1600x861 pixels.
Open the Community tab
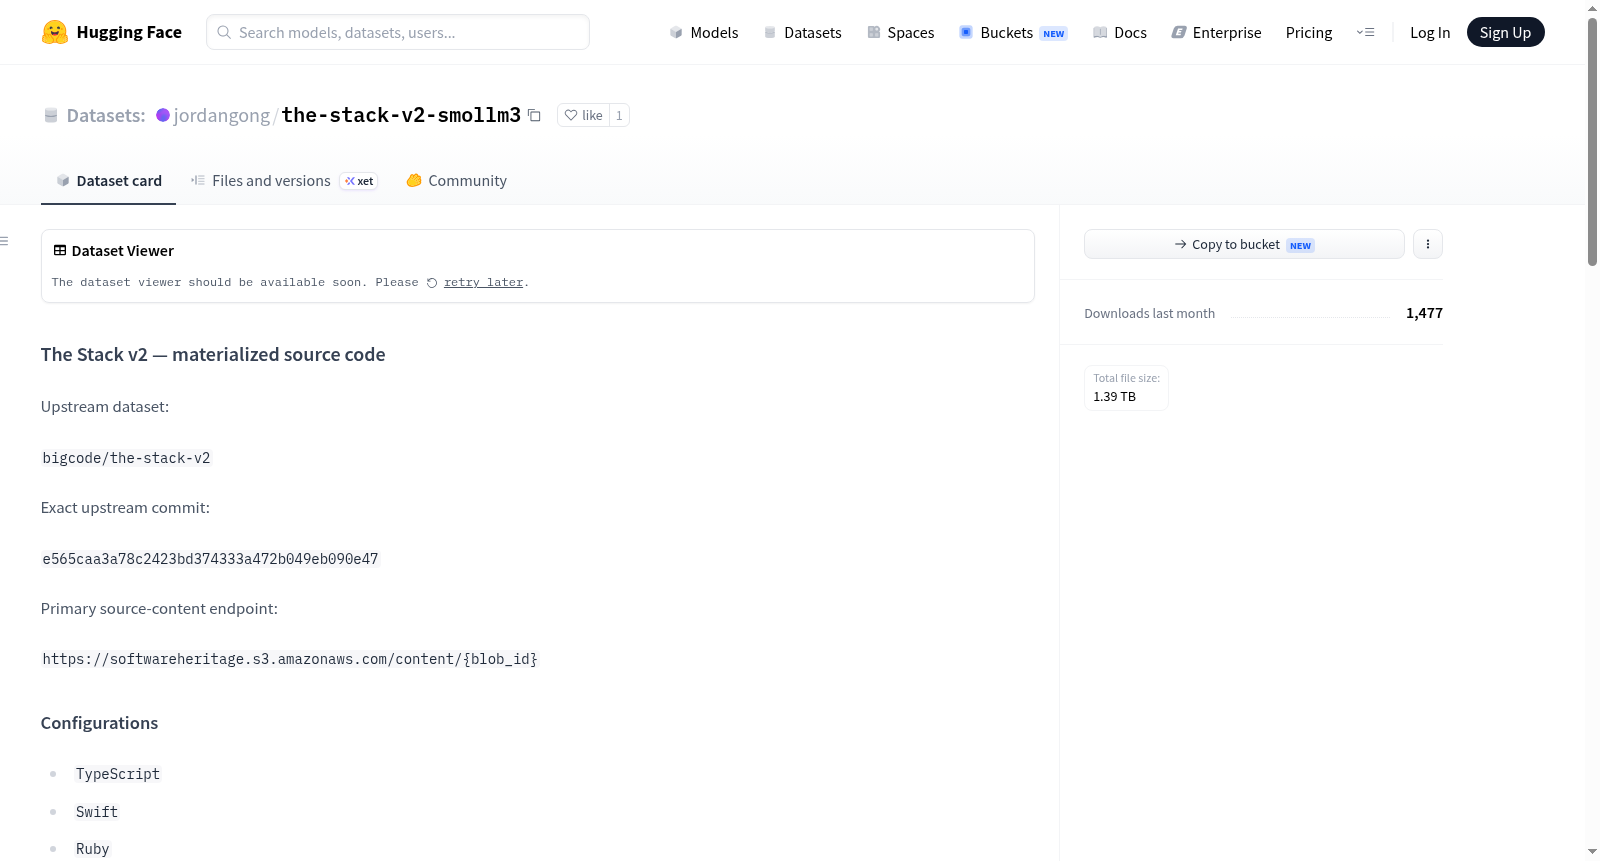coord(456,180)
